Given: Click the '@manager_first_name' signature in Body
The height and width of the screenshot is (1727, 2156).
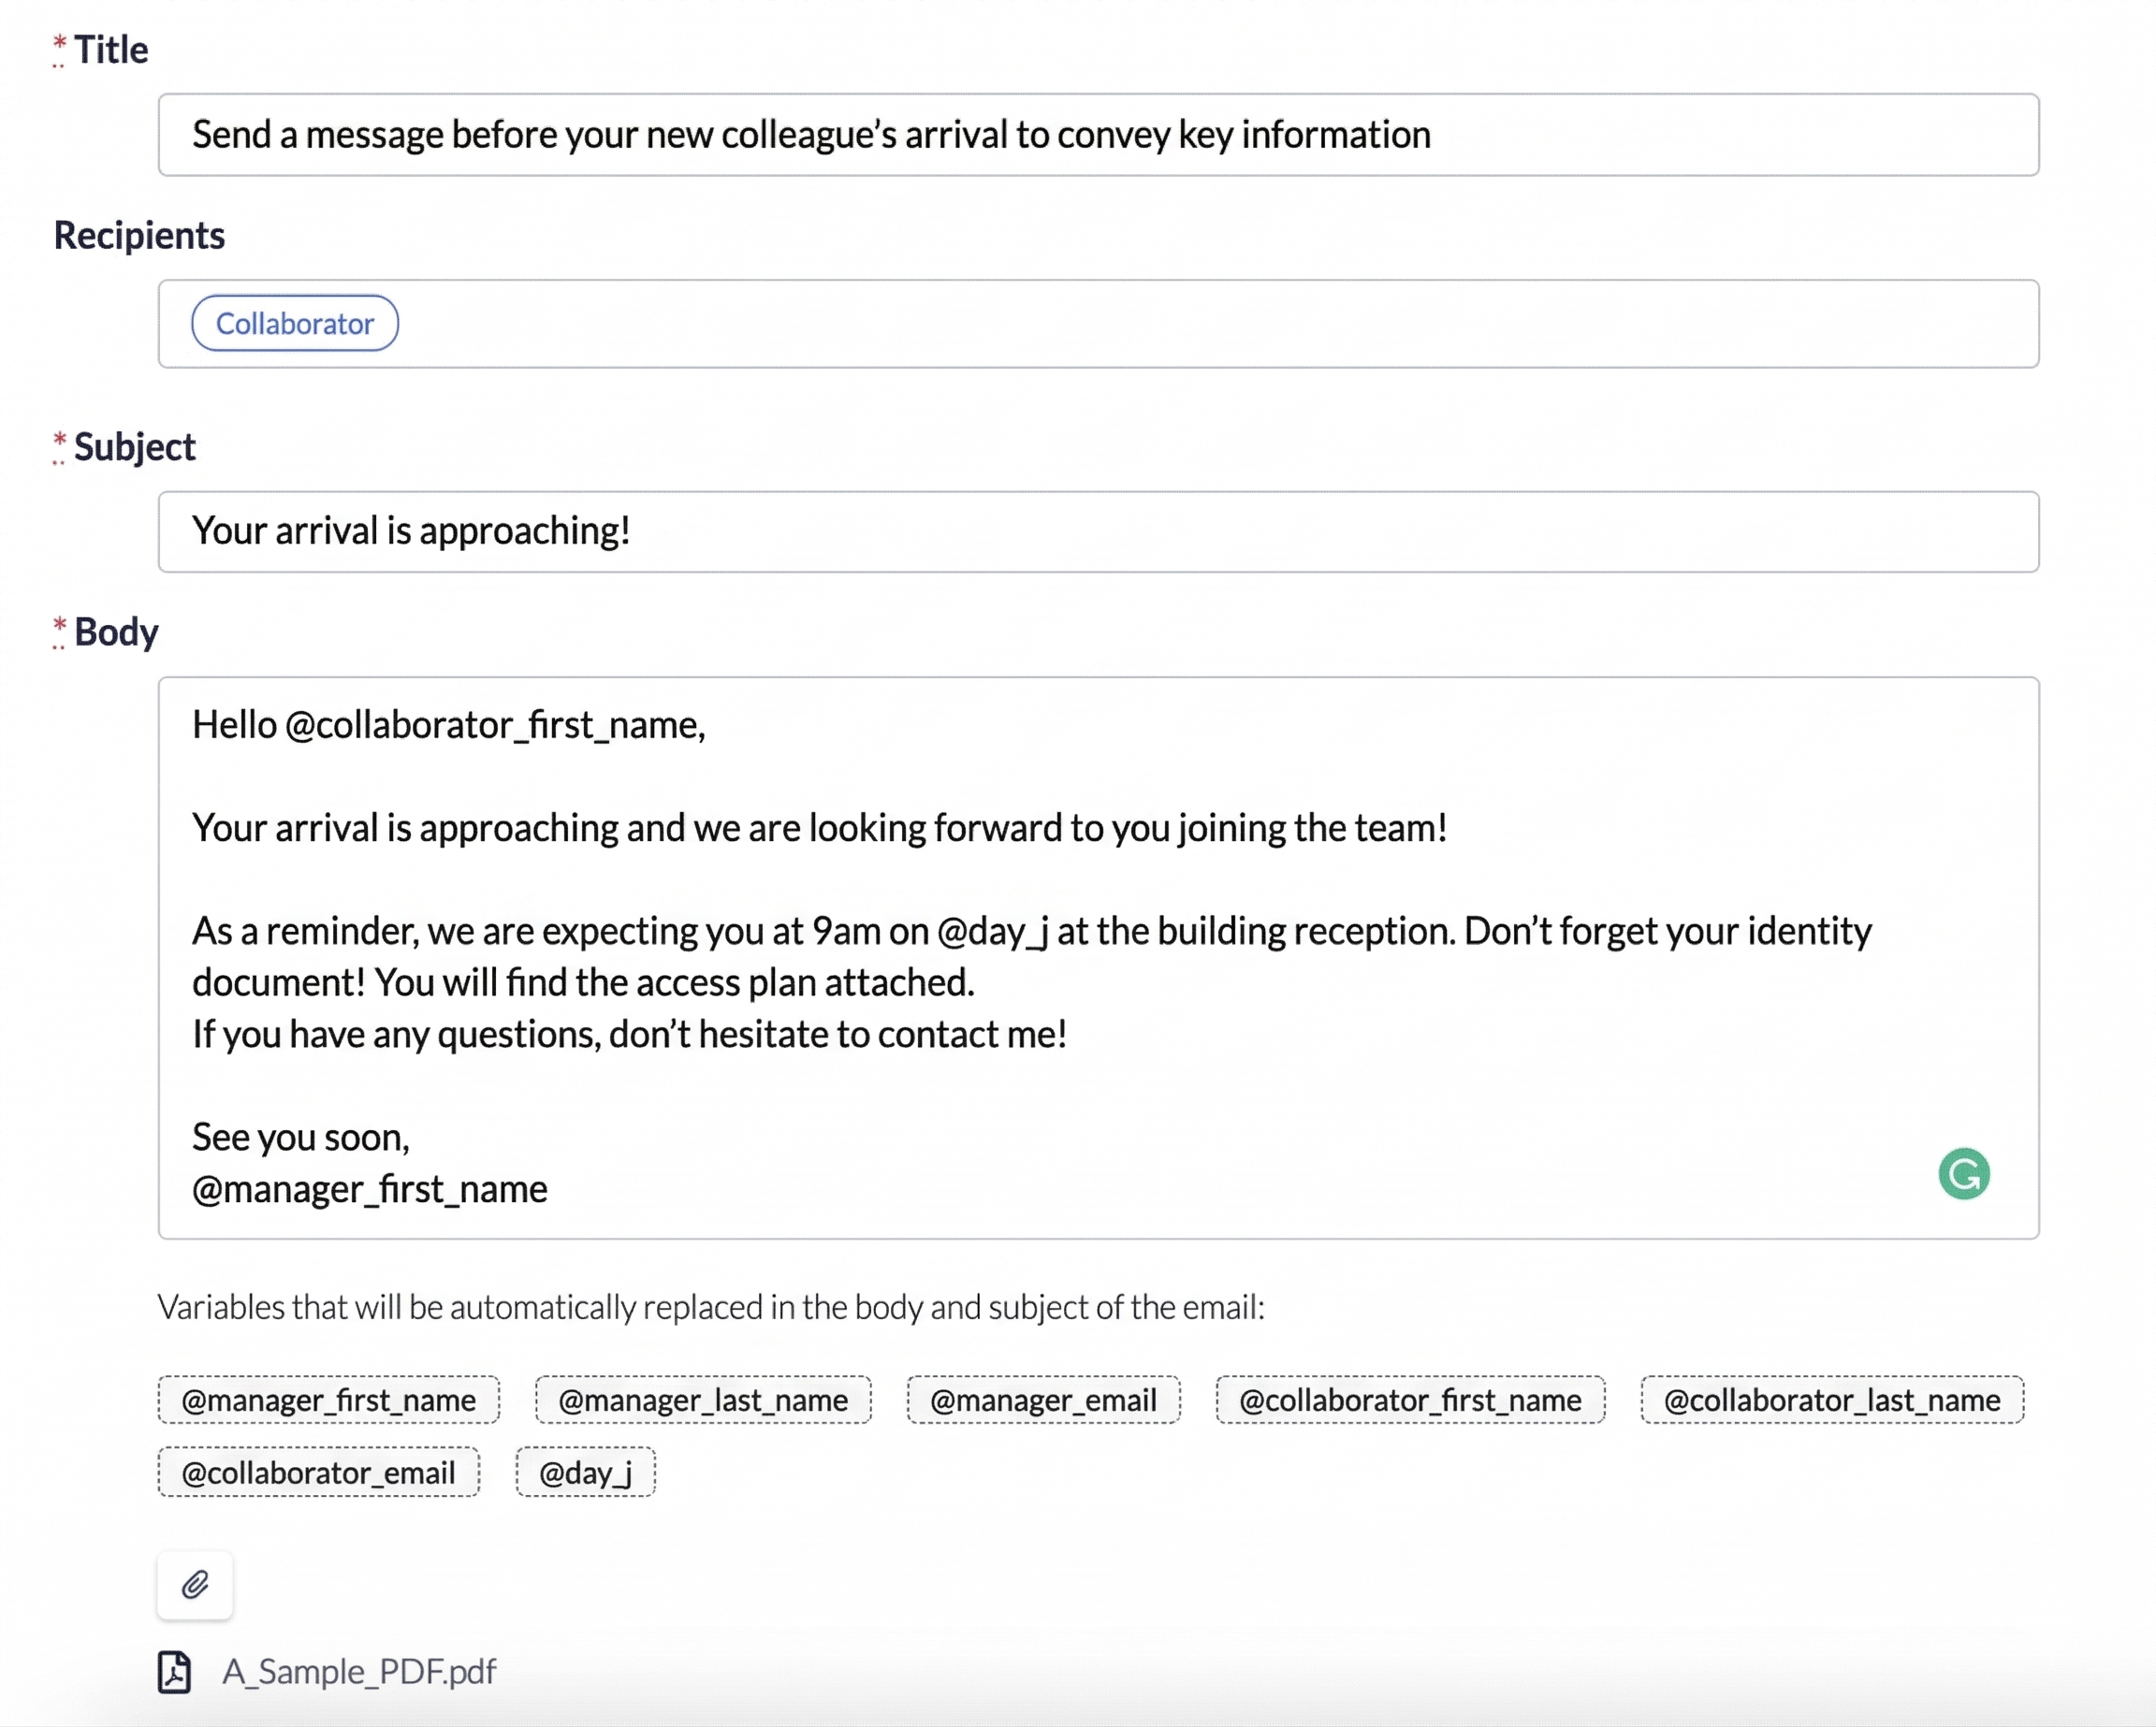Looking at the screenshot, I should click(x=370, y=1190).
